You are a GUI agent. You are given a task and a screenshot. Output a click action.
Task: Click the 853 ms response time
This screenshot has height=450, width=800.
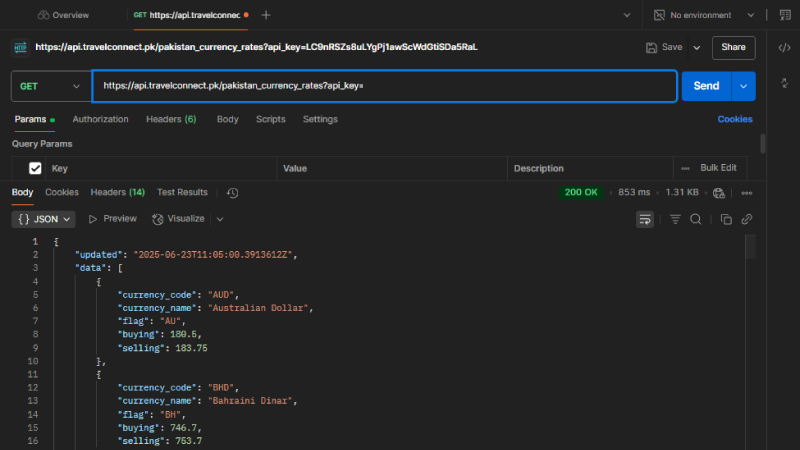[x=634, y=192]
